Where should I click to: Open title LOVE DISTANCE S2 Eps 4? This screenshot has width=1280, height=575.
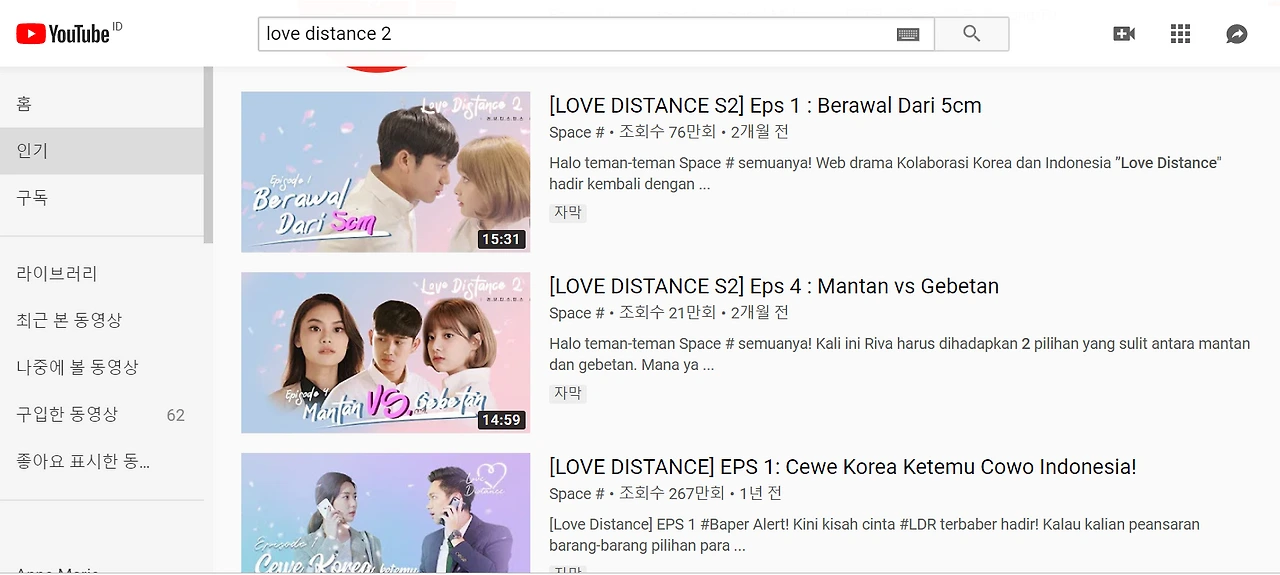pos(774,286)
